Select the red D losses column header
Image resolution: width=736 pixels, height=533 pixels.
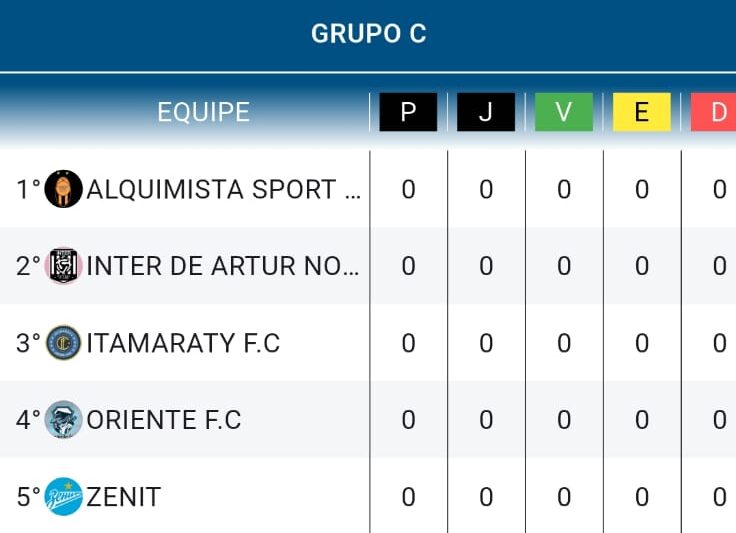(x=713, y=112)
